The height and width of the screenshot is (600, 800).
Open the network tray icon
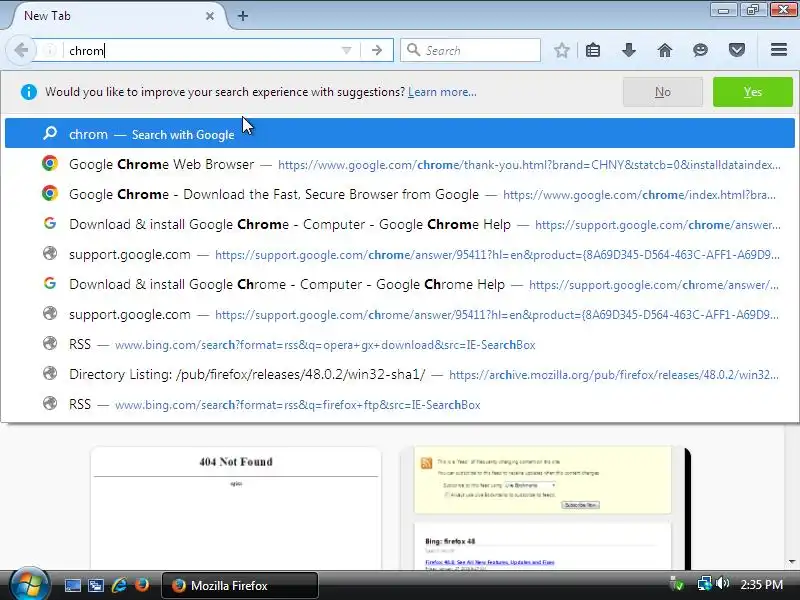705,584
